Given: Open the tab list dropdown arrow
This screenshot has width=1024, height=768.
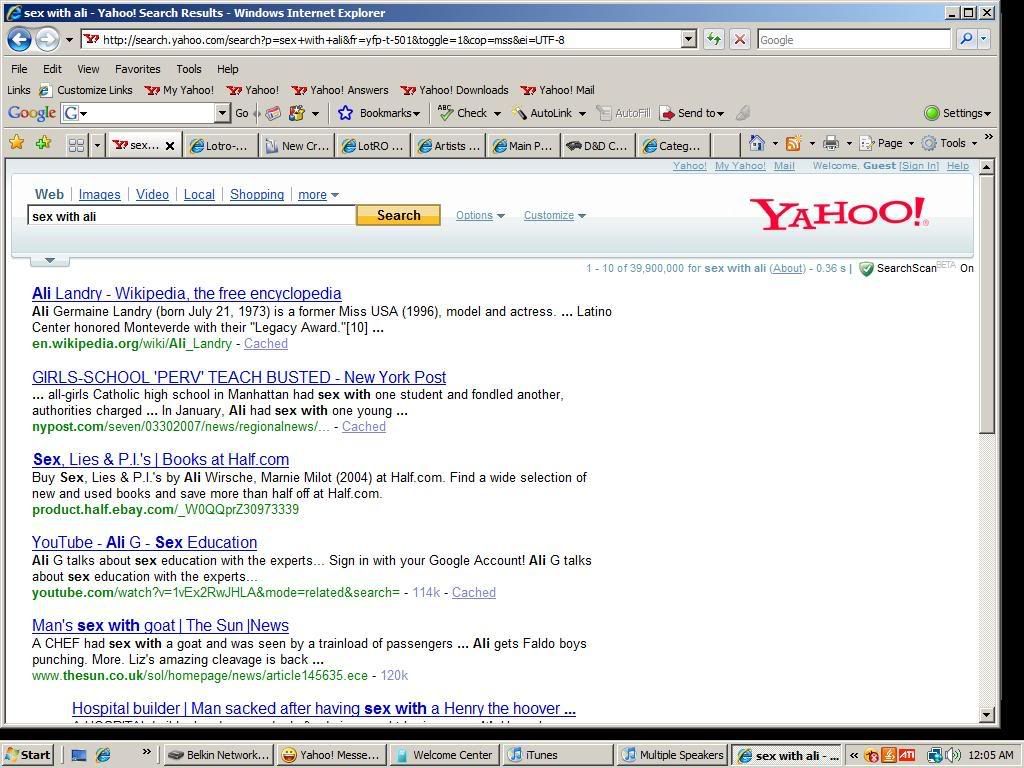Looking at the screenshot, I should coord(97,145).
